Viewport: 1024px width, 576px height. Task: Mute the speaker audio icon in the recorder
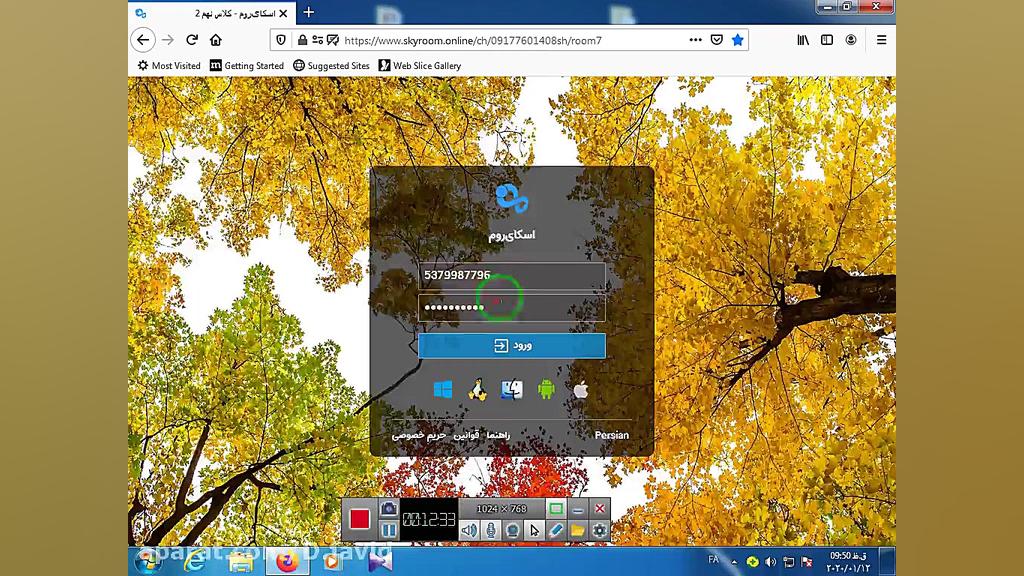click(x=470, y=530)
